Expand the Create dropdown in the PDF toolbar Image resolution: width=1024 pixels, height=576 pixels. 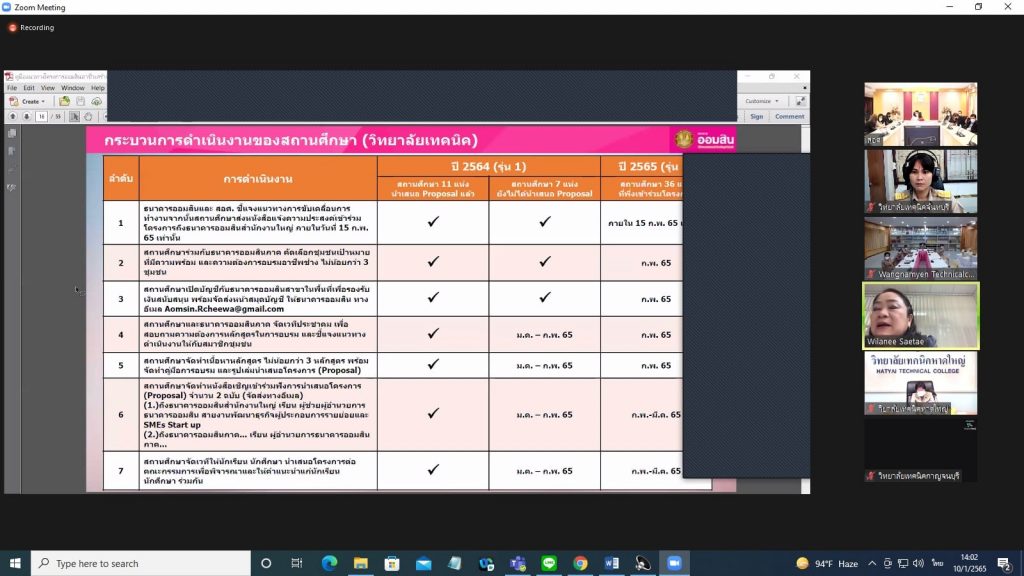point(27,101)
